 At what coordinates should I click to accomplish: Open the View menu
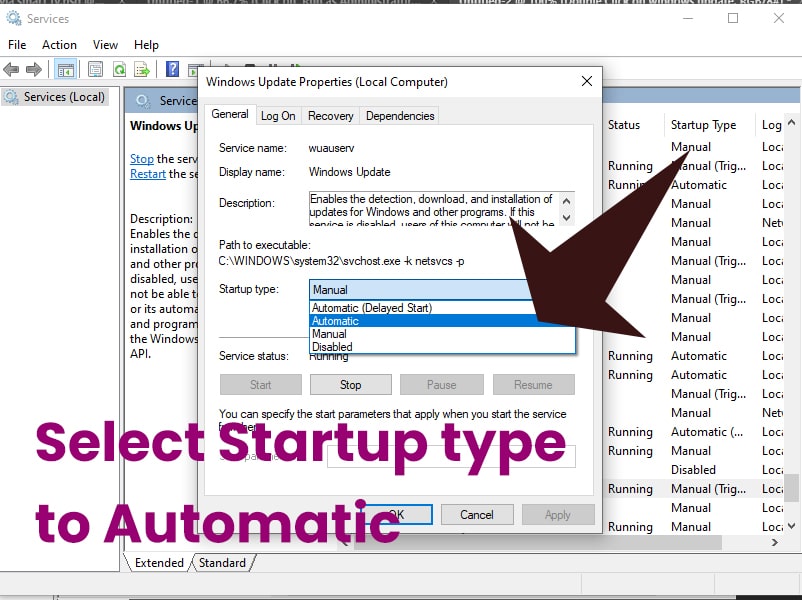pyautogui.click(x=105, y=45)
